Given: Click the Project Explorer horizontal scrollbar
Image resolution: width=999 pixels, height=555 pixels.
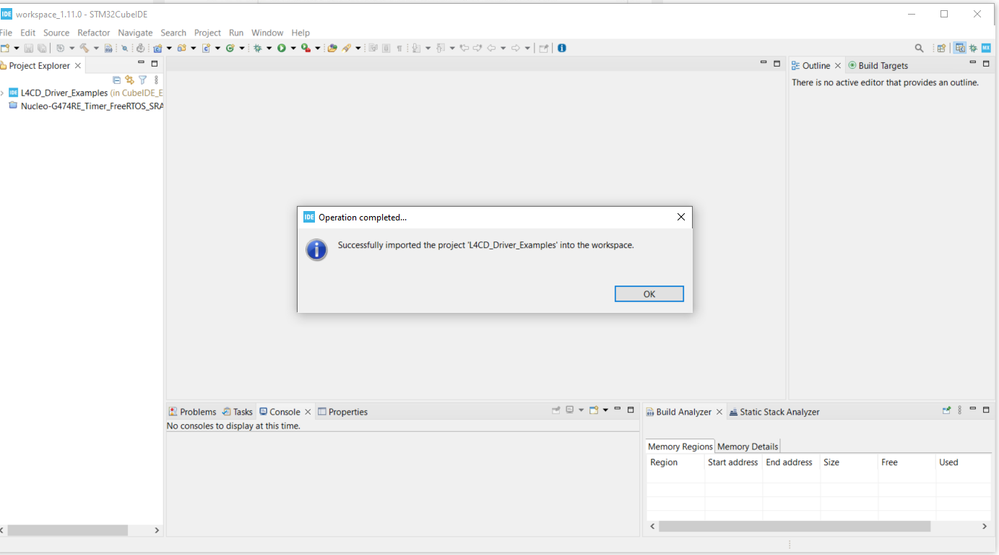Looking at the screenshot, I should coord(67,530).
